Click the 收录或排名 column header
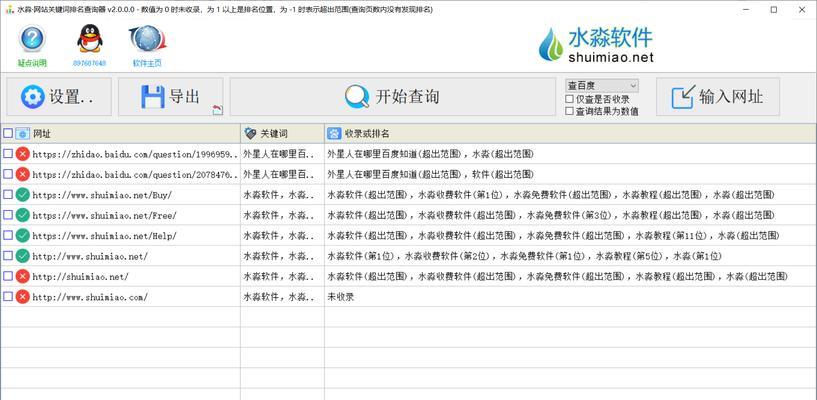 570,134
